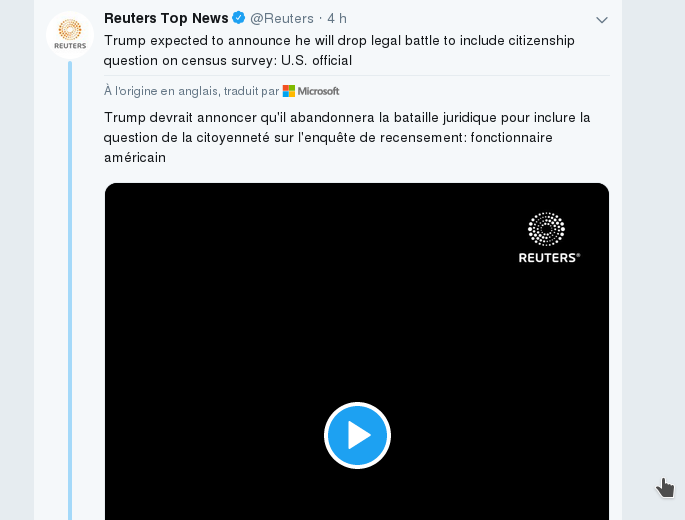Click the REUTERS caption inside the avatar

(x=70, y=46)
